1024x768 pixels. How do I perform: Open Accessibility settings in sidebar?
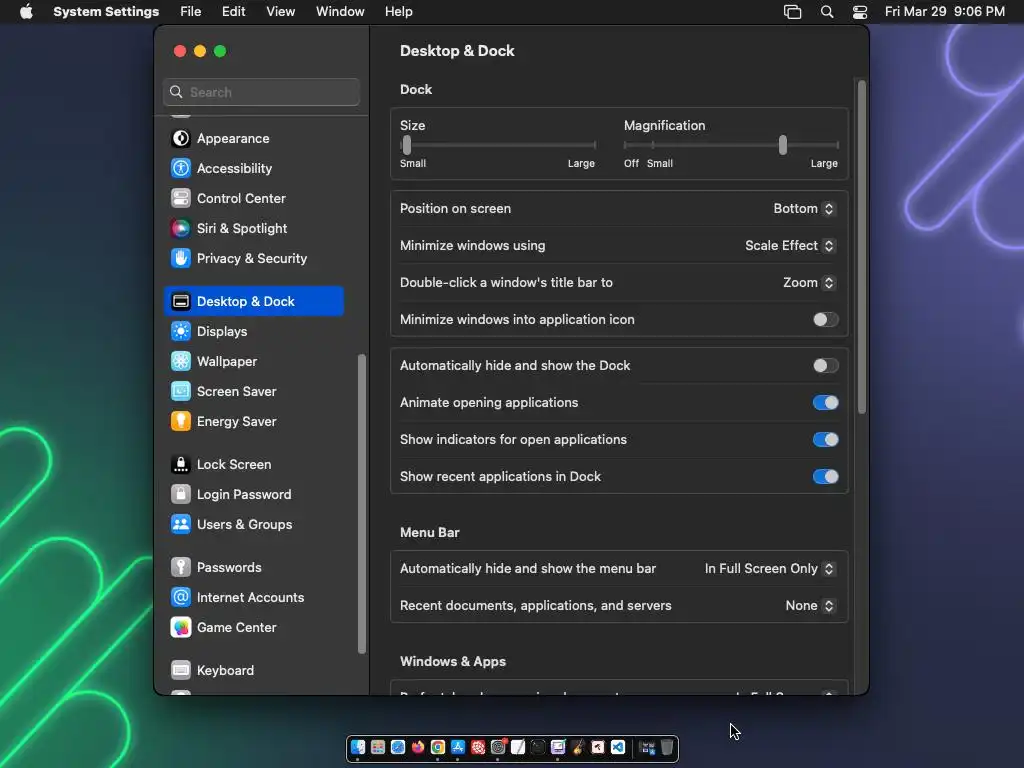(x=253, y=168)
